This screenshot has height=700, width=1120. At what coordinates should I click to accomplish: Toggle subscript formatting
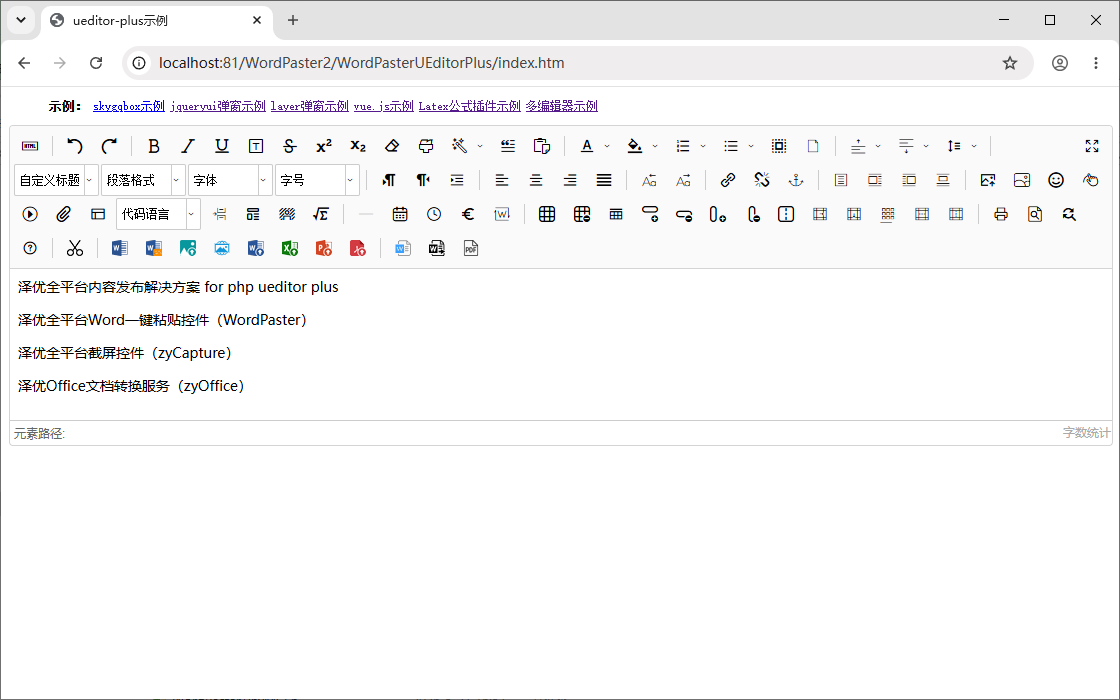coord(358,146)
